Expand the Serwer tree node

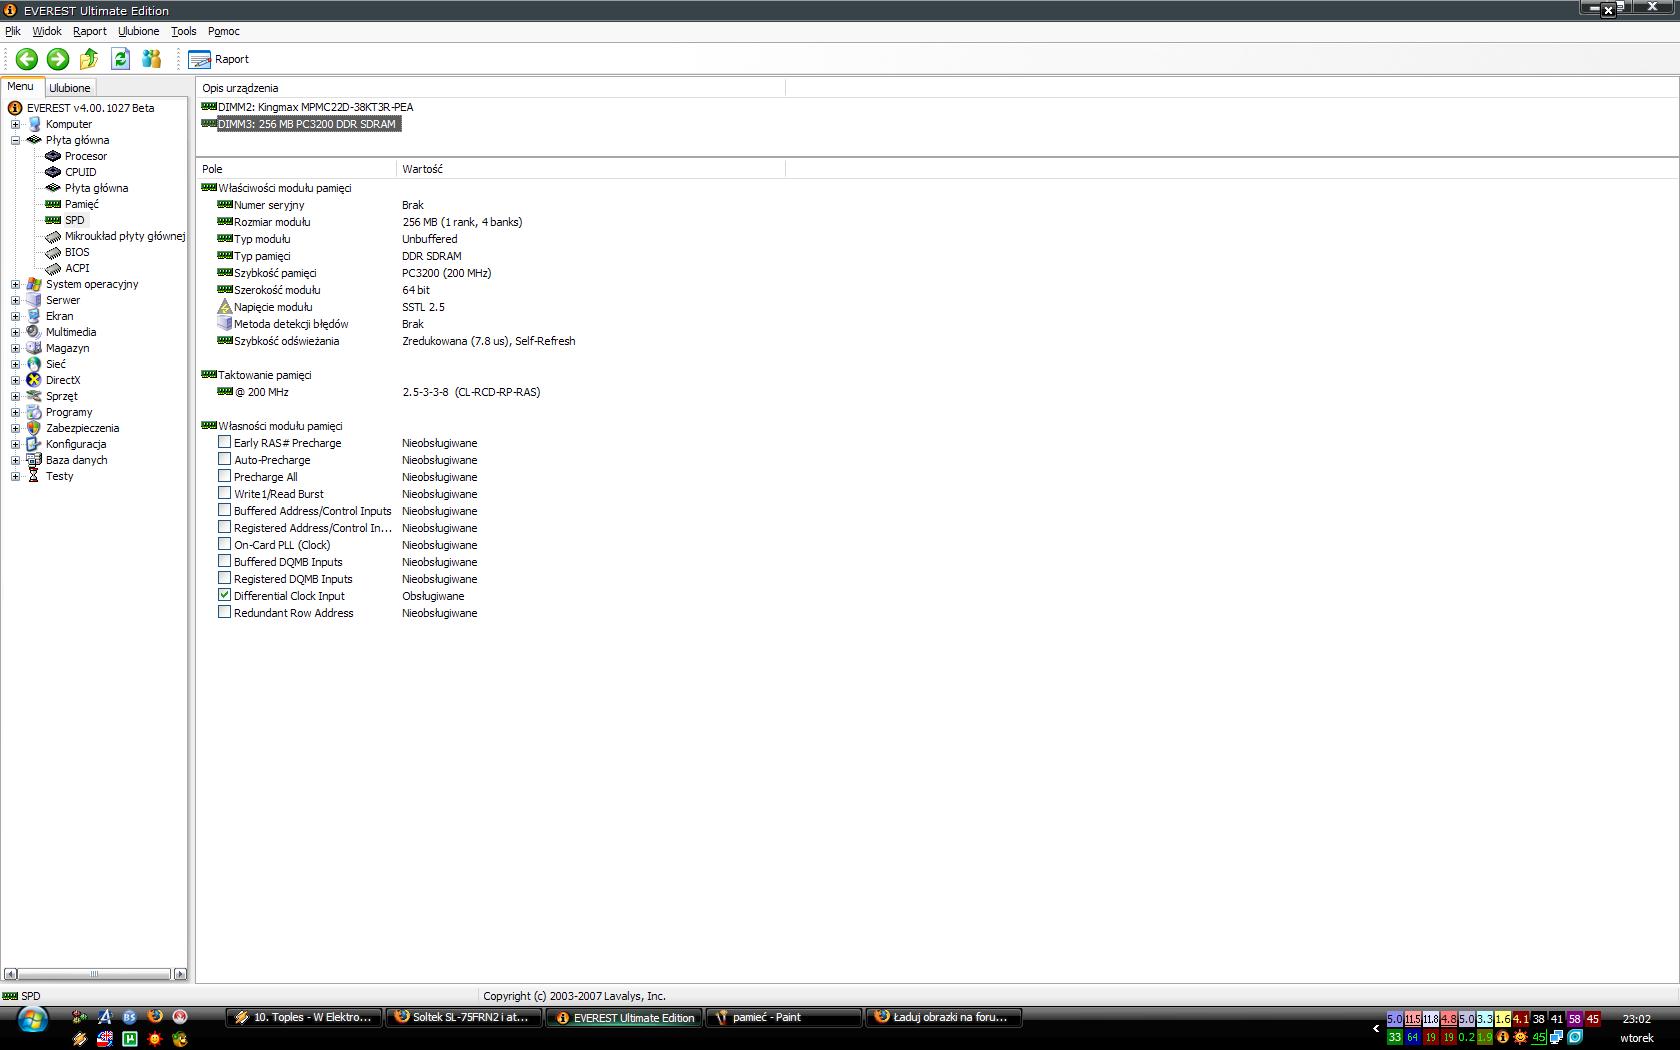coord(16,300)
